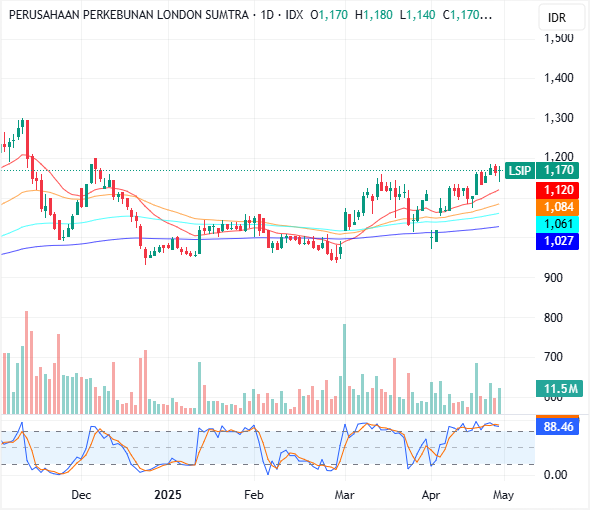Click the LSIP symbol price tag

point(520,170)
